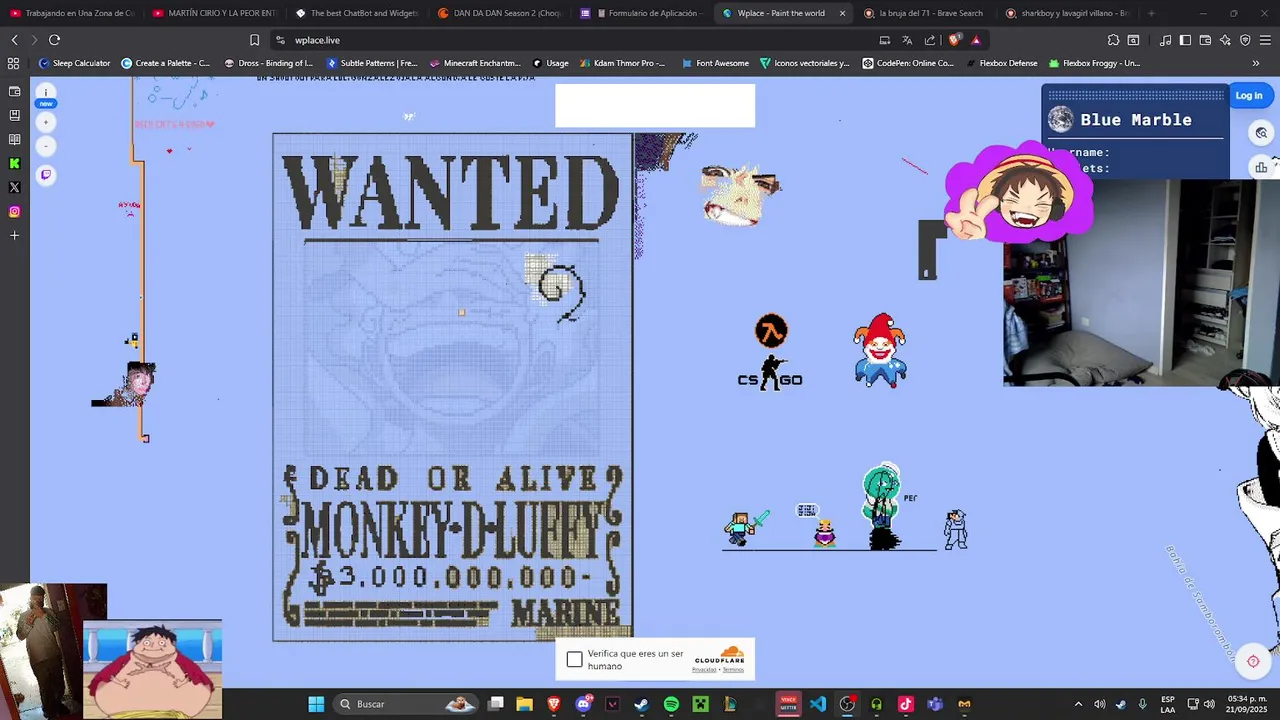The image size is (1280, 720).
Task: Switch to the MARTÍN CIRIO tab
Action: click(x=214, y=13)
